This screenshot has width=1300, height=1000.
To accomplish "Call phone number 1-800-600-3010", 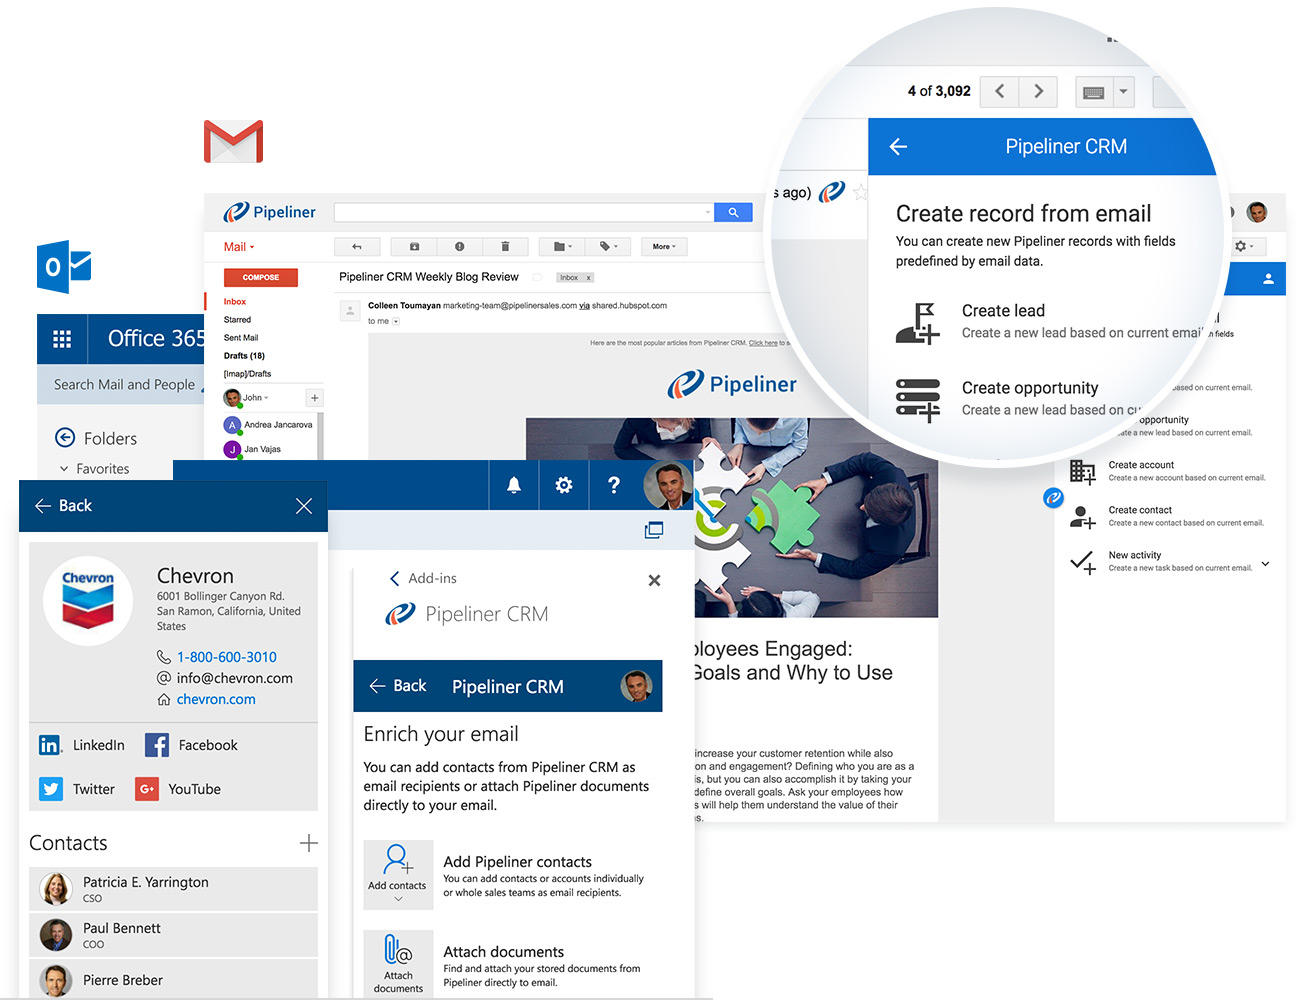I will coord(227,657).
